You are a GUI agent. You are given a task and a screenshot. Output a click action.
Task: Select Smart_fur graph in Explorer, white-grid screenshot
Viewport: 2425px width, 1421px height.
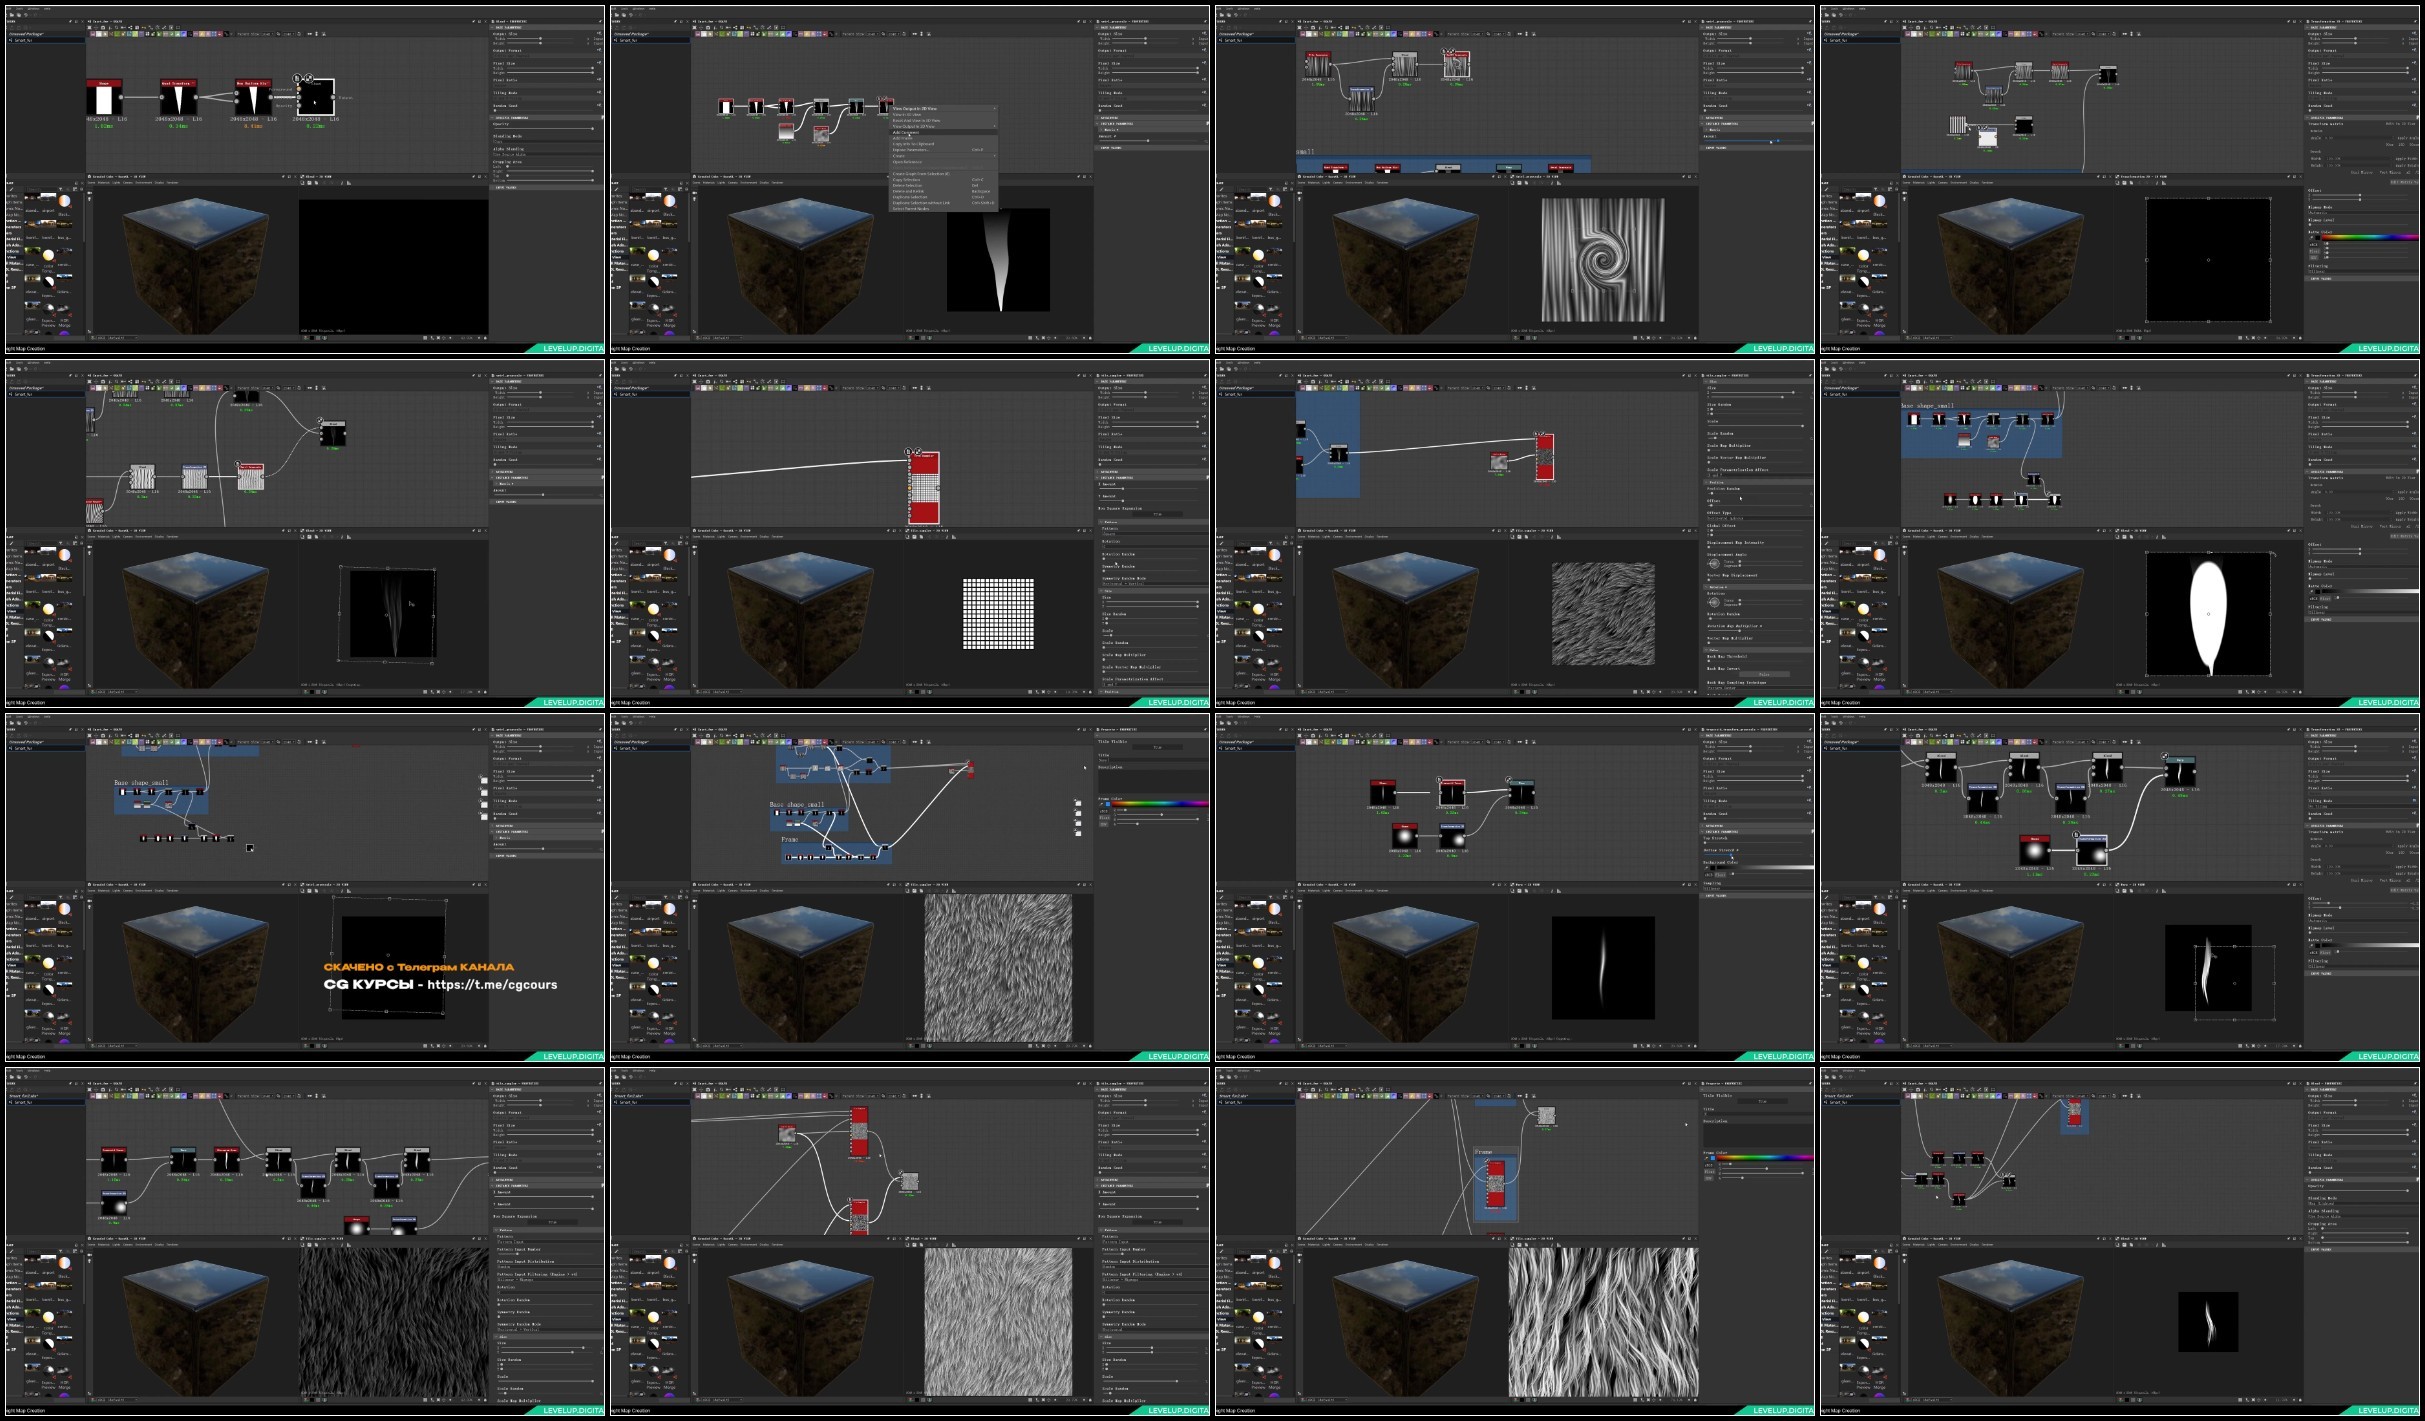[650, 394]
